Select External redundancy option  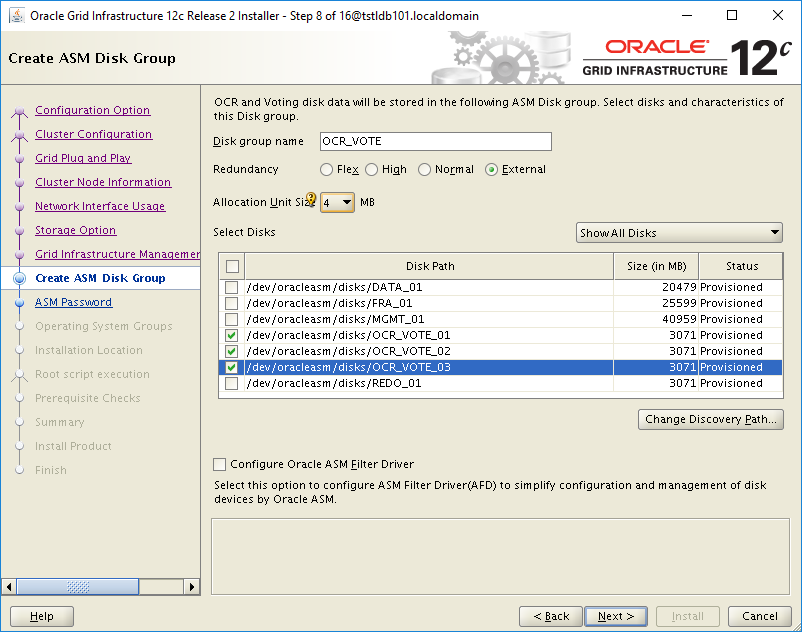click(x=492, y=170)
